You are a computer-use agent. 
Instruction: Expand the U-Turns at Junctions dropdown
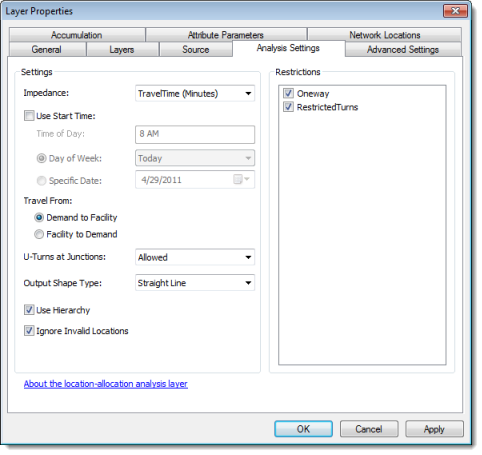pos(195,257)
